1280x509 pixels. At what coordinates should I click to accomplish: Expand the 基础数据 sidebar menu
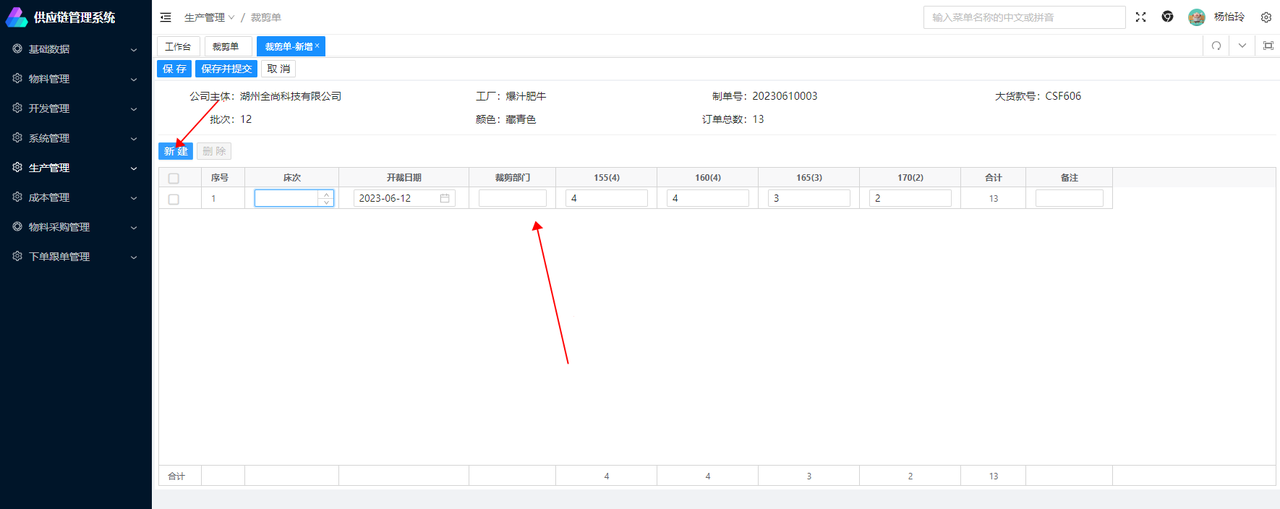(75, 49)
